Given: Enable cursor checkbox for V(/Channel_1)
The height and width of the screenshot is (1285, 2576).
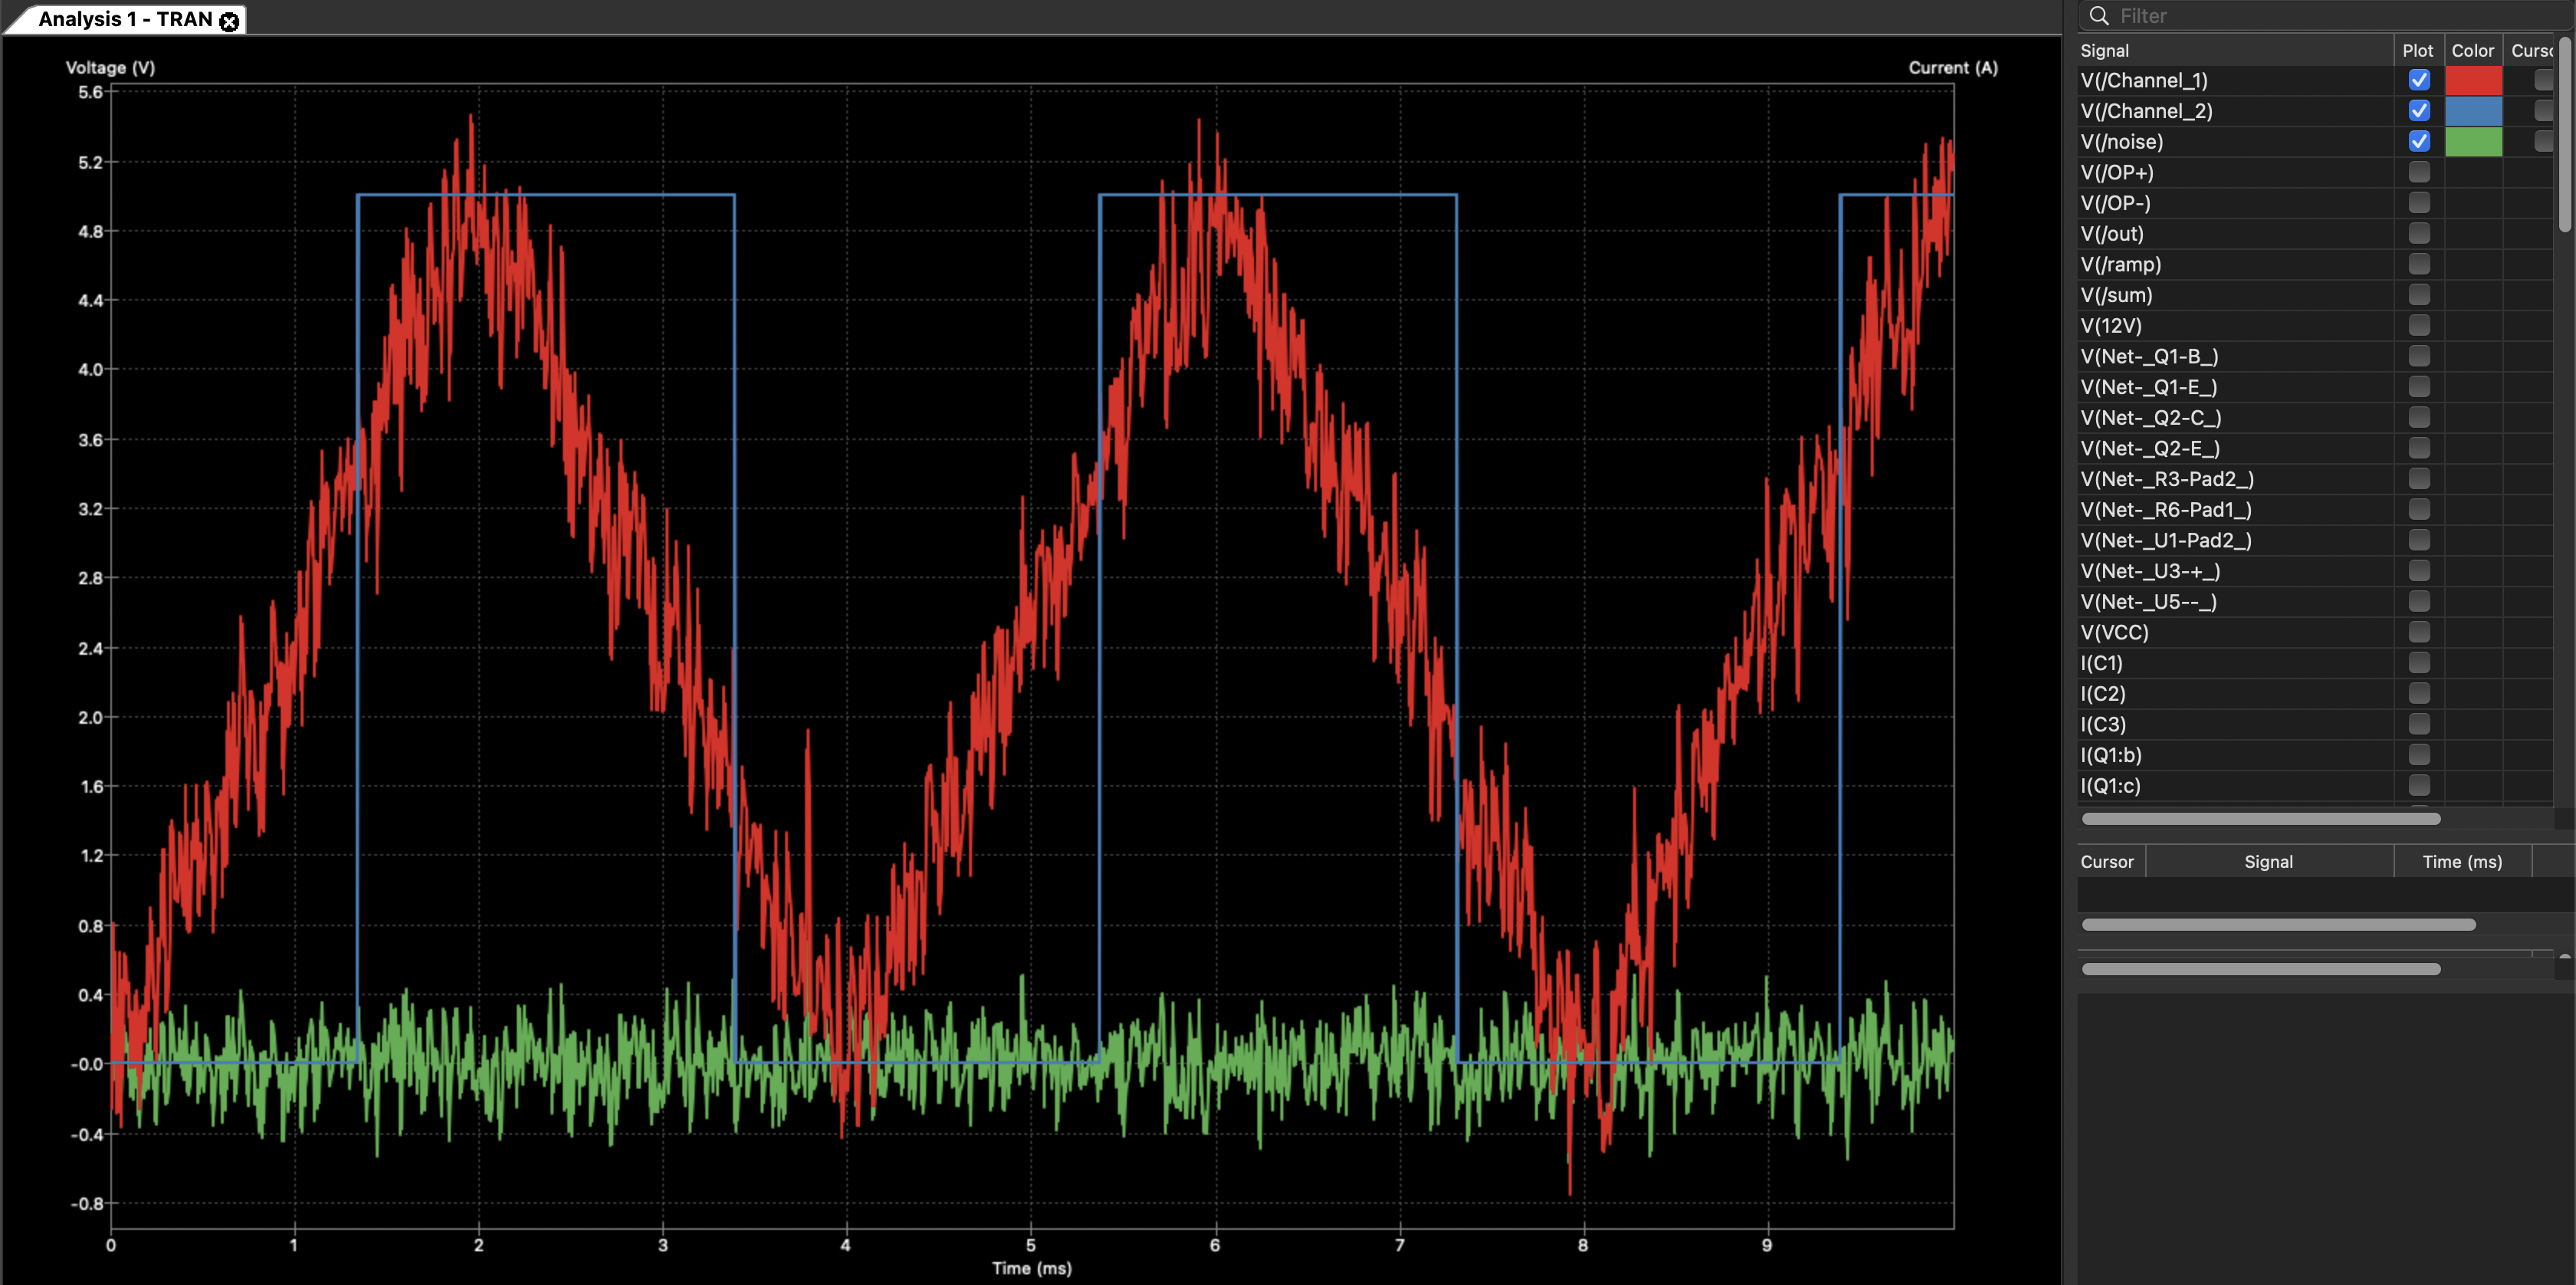Looking at the screenshot, I should coord(2543,80).
